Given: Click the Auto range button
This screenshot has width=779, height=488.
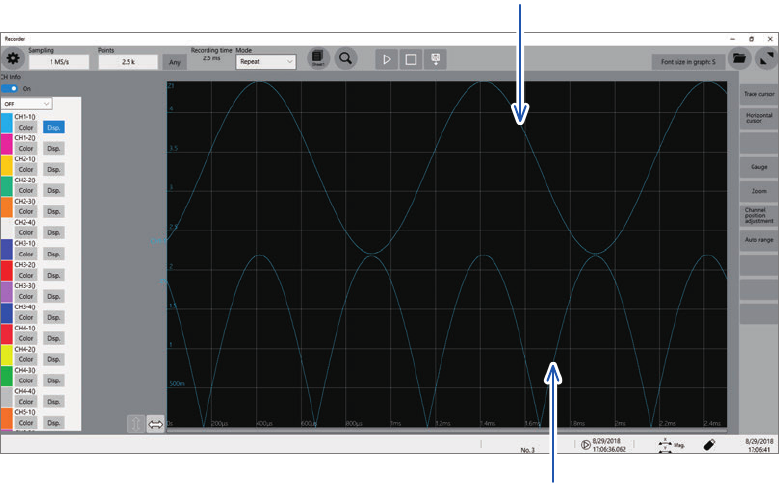Looking at the screenshot, I should (x=759, y=240).
